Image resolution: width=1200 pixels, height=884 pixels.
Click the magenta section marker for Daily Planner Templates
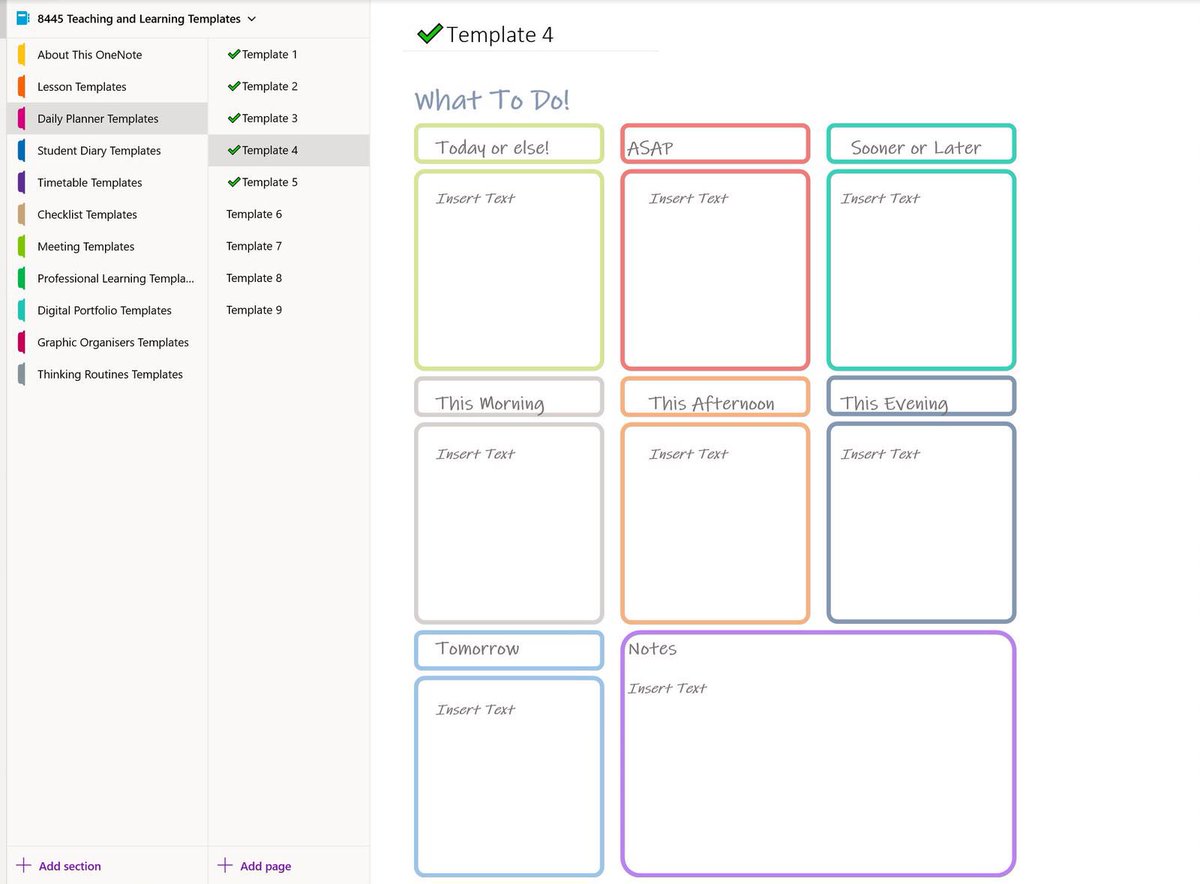21,119
